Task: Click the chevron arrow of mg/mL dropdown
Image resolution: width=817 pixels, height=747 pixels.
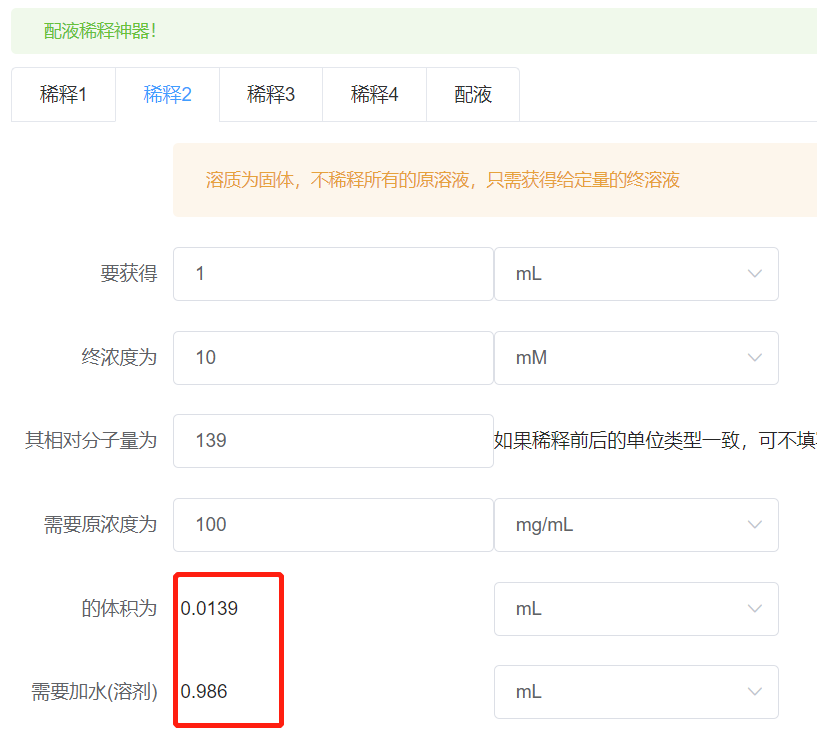Action: point(754,525)
